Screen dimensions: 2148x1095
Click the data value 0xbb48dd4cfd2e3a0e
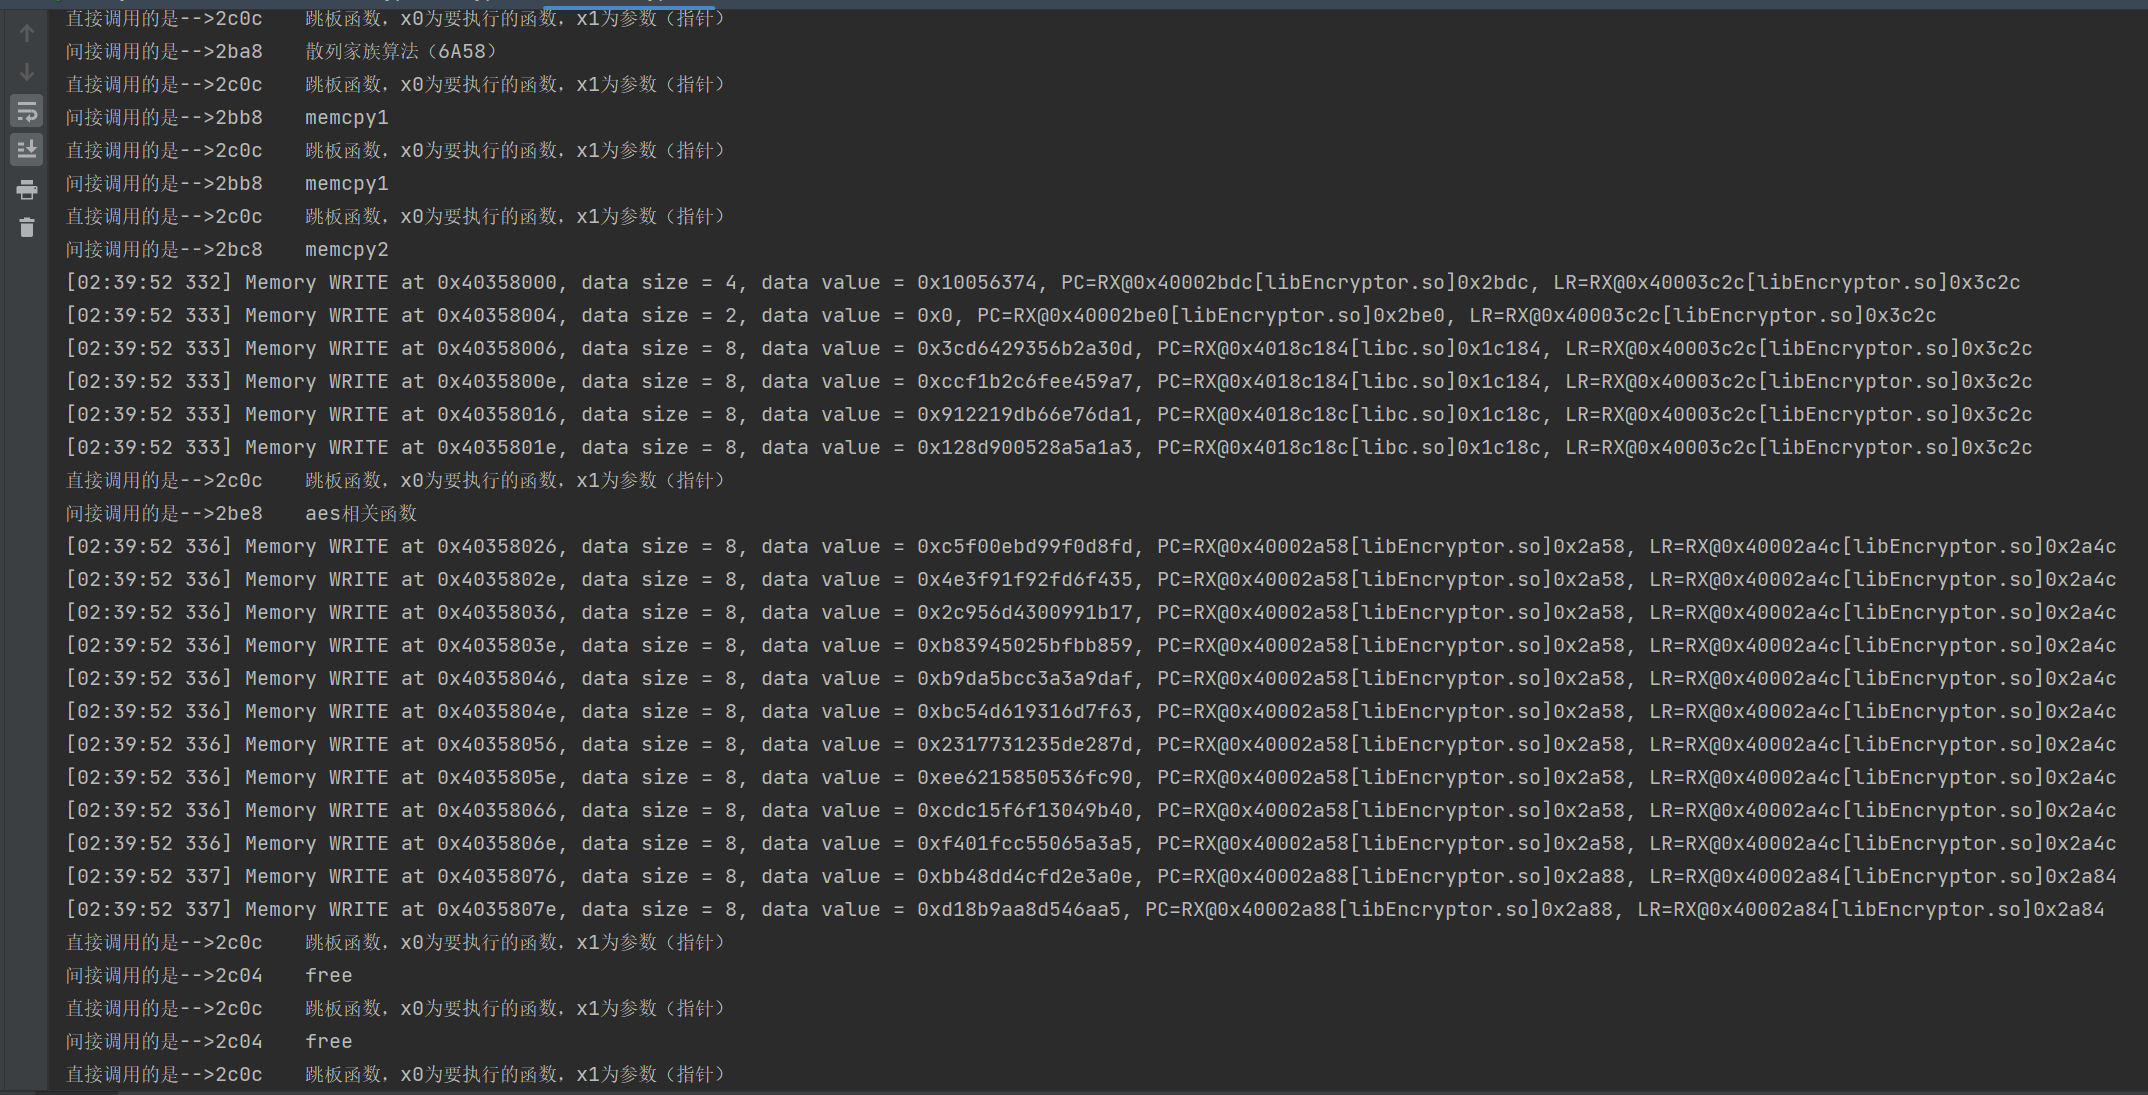(x=1024, y=876)
